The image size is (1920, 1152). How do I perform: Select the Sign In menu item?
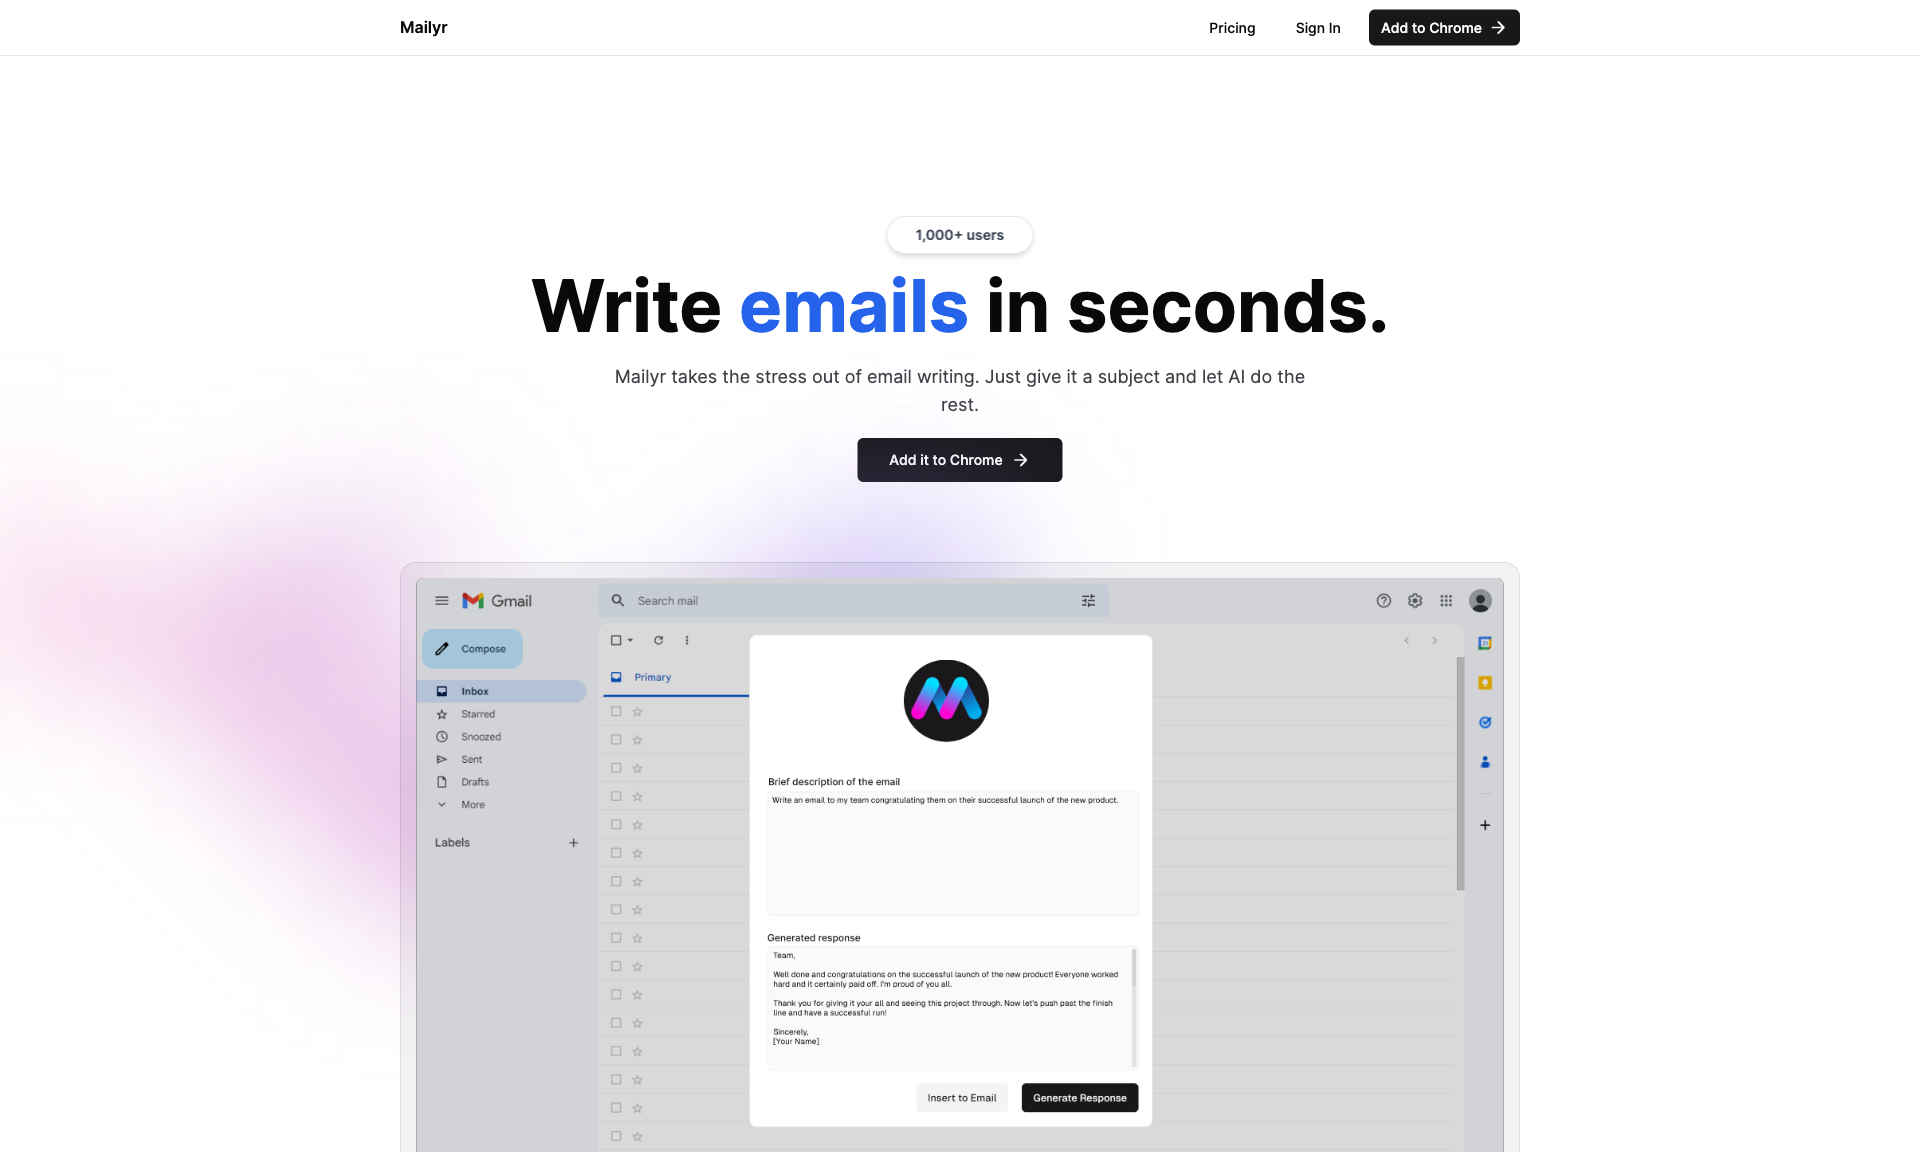pos(1317,27)
